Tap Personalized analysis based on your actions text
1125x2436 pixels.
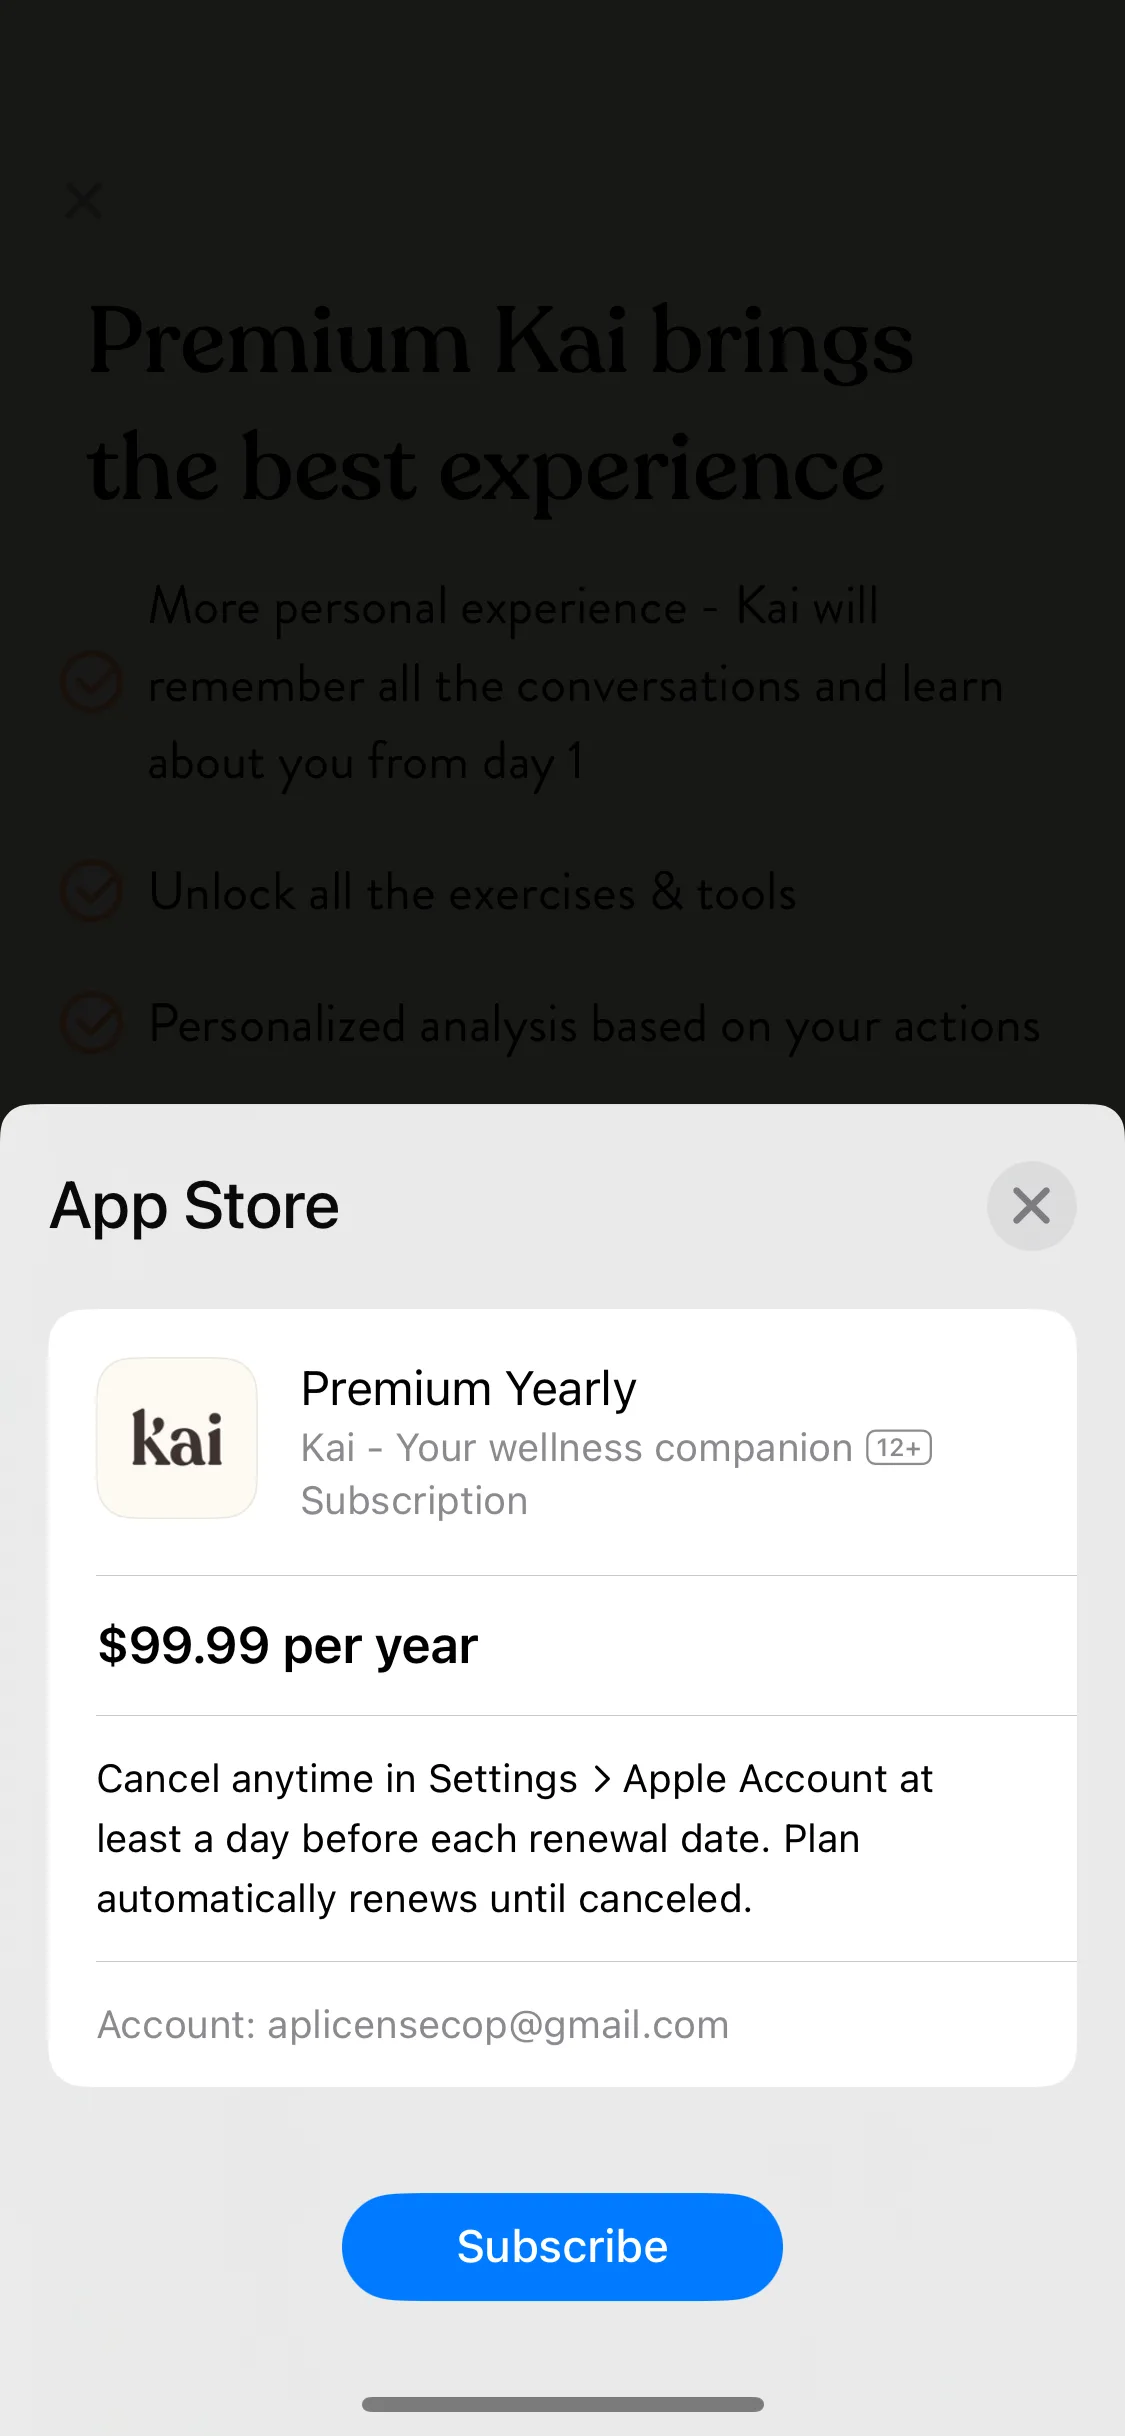pos(594,1025)
